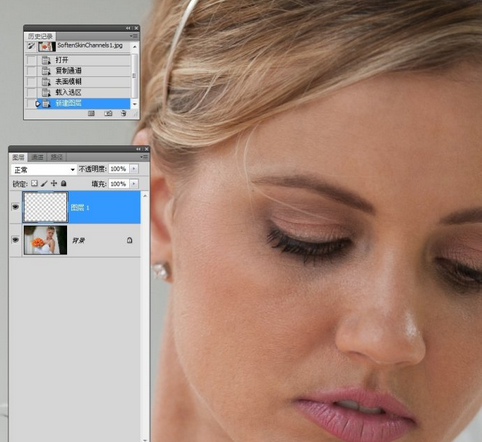Create new document from current history state
The height and width of the screenshot is (442, 482).
(91, 113)
